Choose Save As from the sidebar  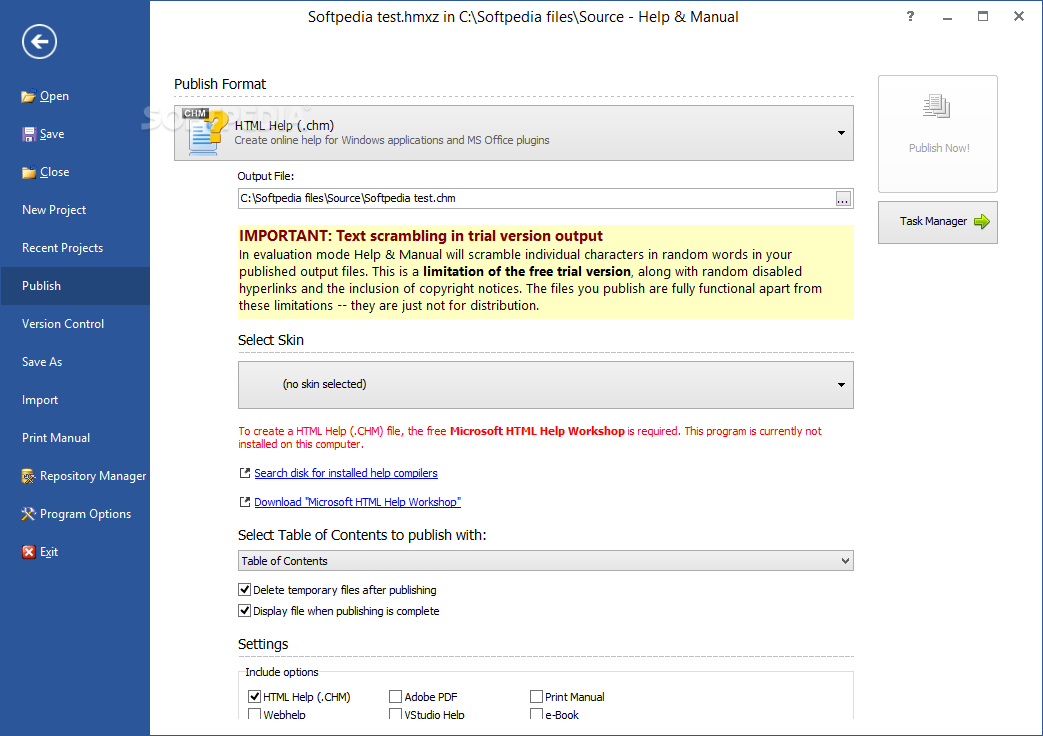tap(75, 362)
